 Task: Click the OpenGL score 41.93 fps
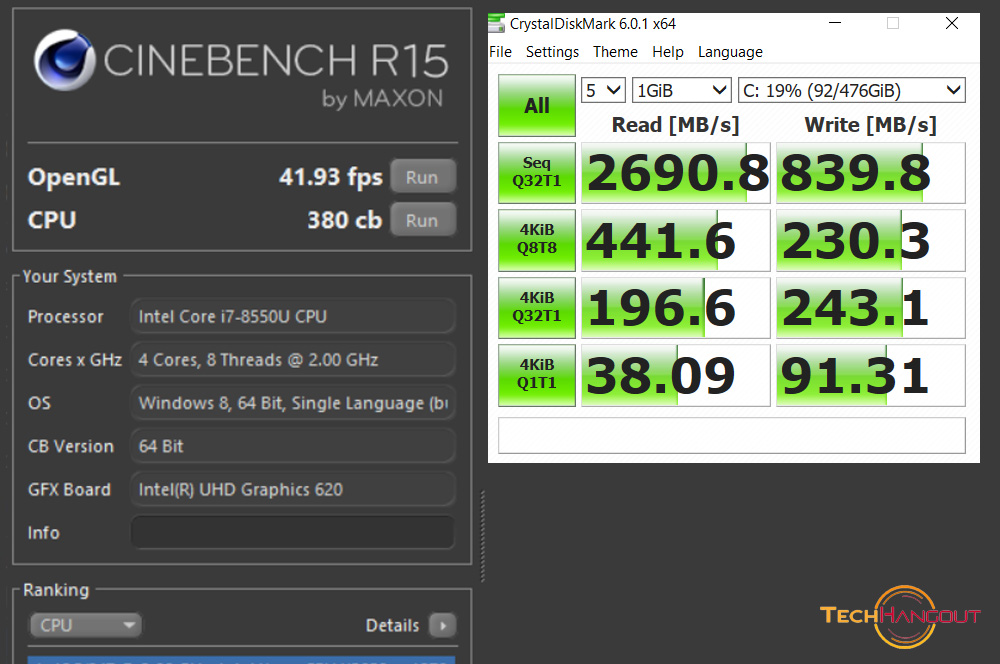click(330, 177)
